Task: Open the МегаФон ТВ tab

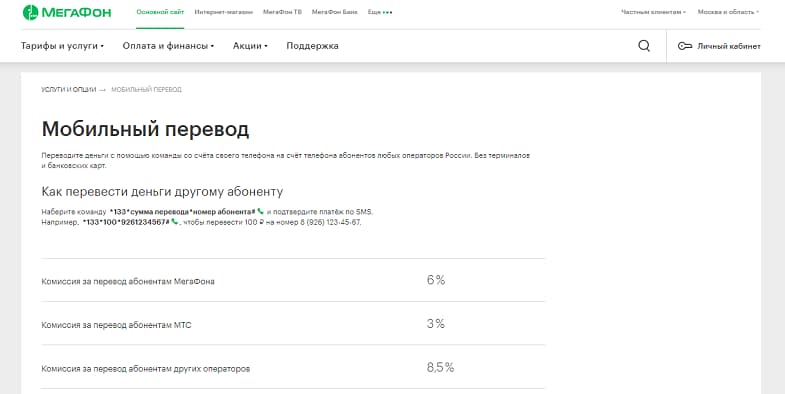Action: (x=282, y=12)
